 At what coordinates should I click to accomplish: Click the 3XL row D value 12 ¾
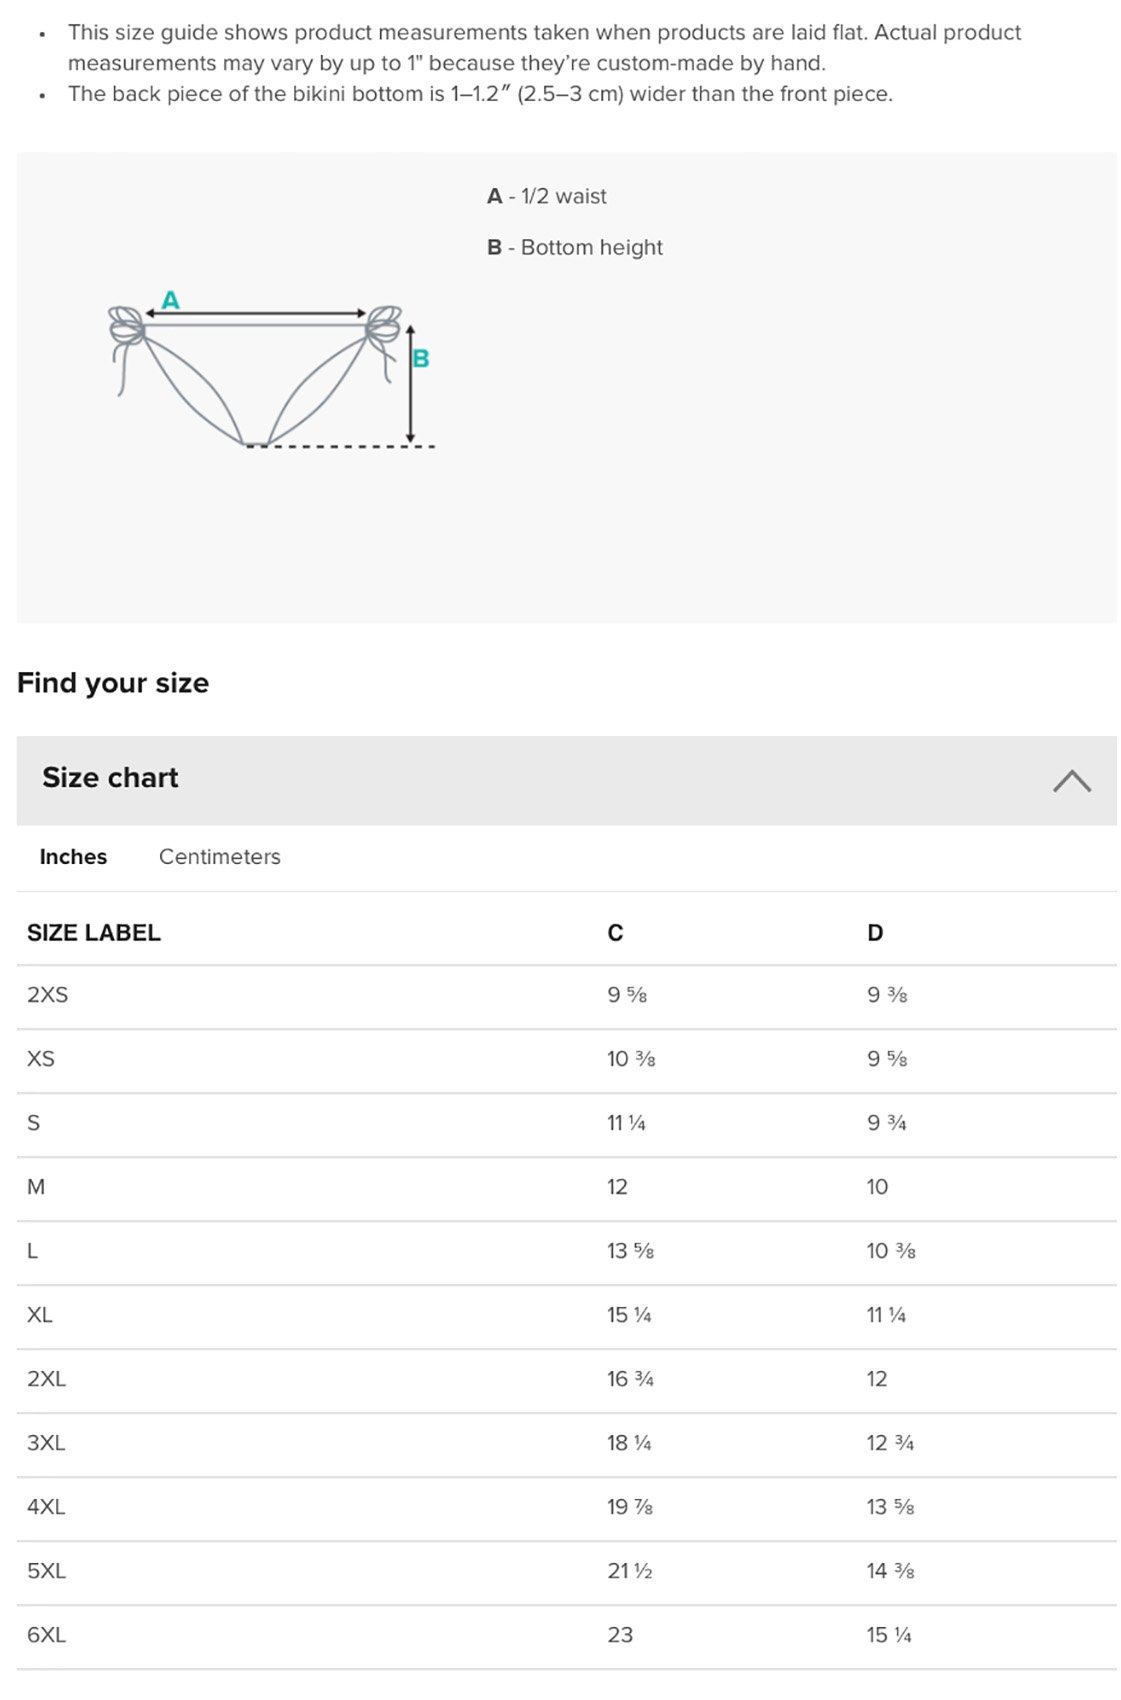coord(890,1442)
